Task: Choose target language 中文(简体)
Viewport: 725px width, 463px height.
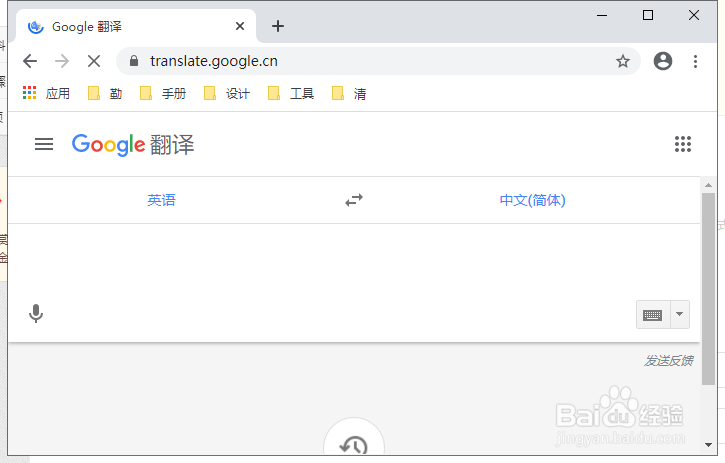Action: click(x=533, y=200)
